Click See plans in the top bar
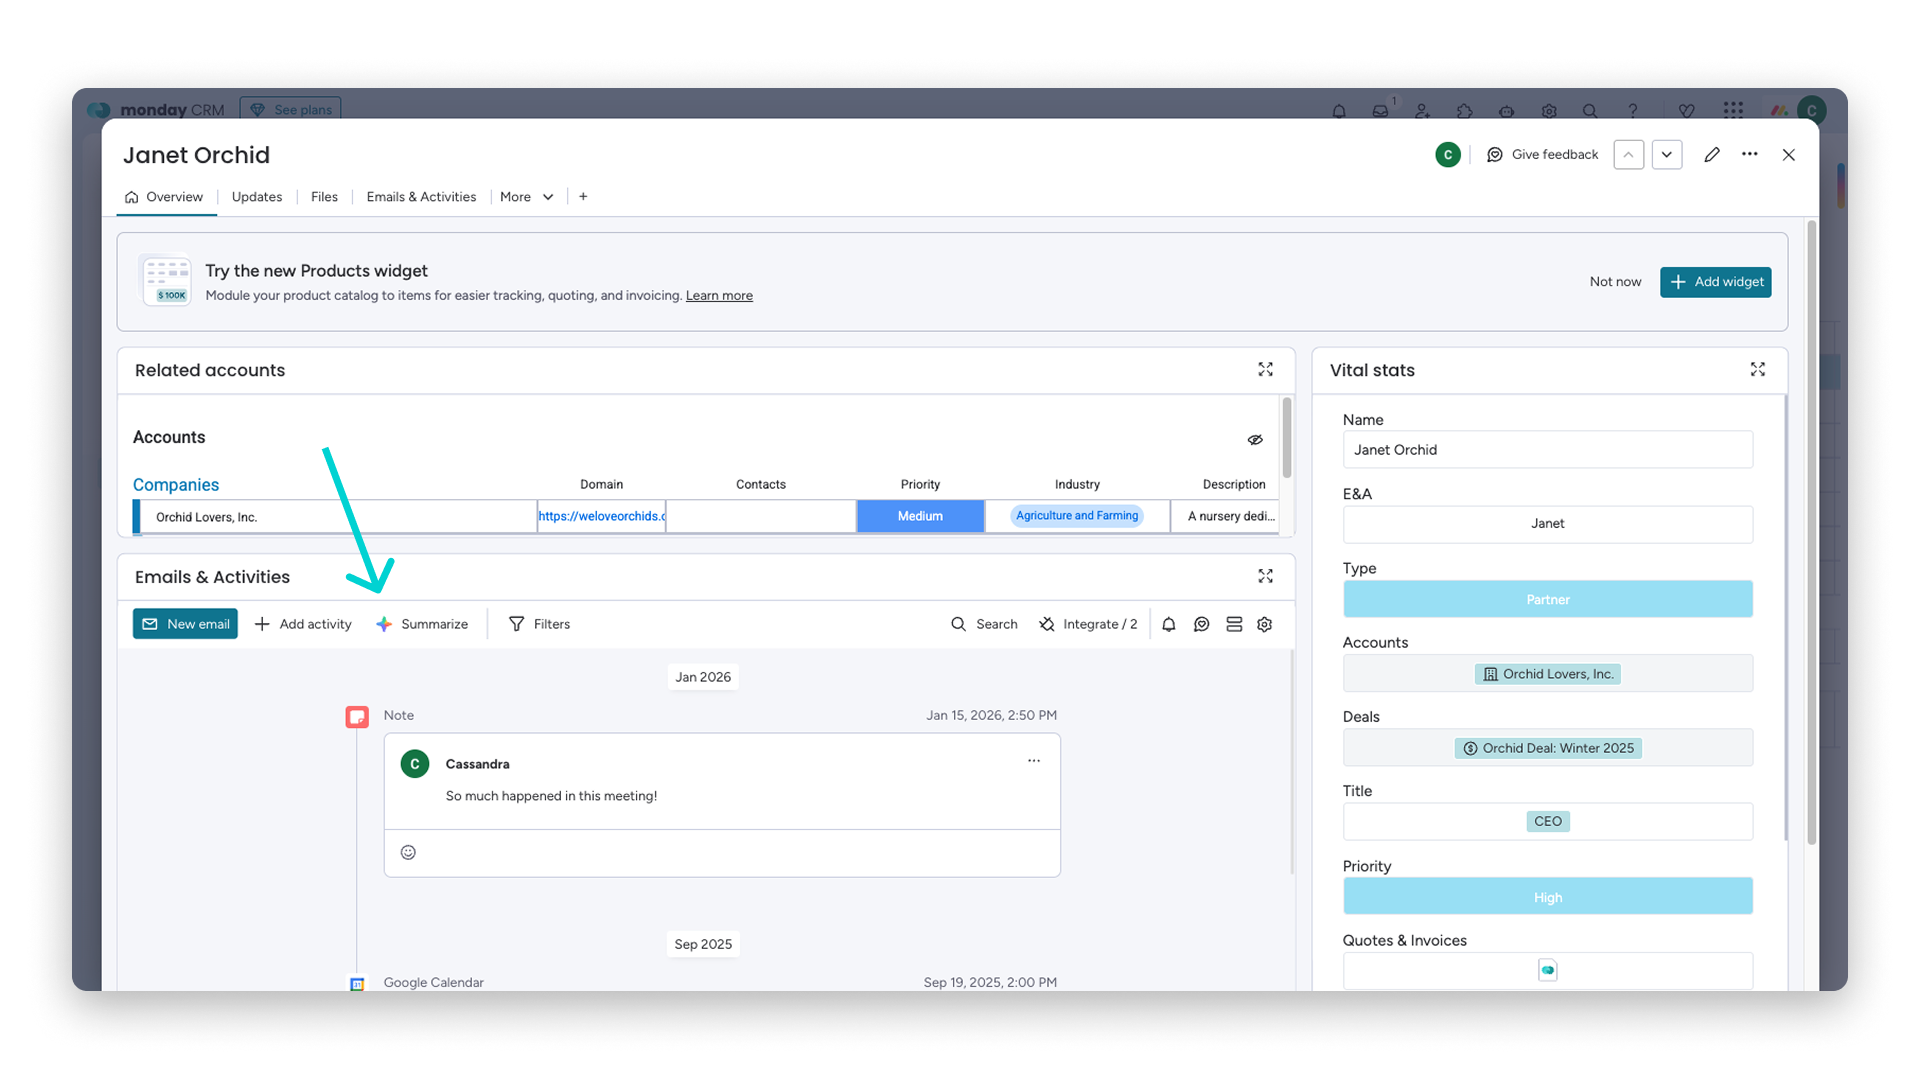1920x1080 pixels. [291, 109]
